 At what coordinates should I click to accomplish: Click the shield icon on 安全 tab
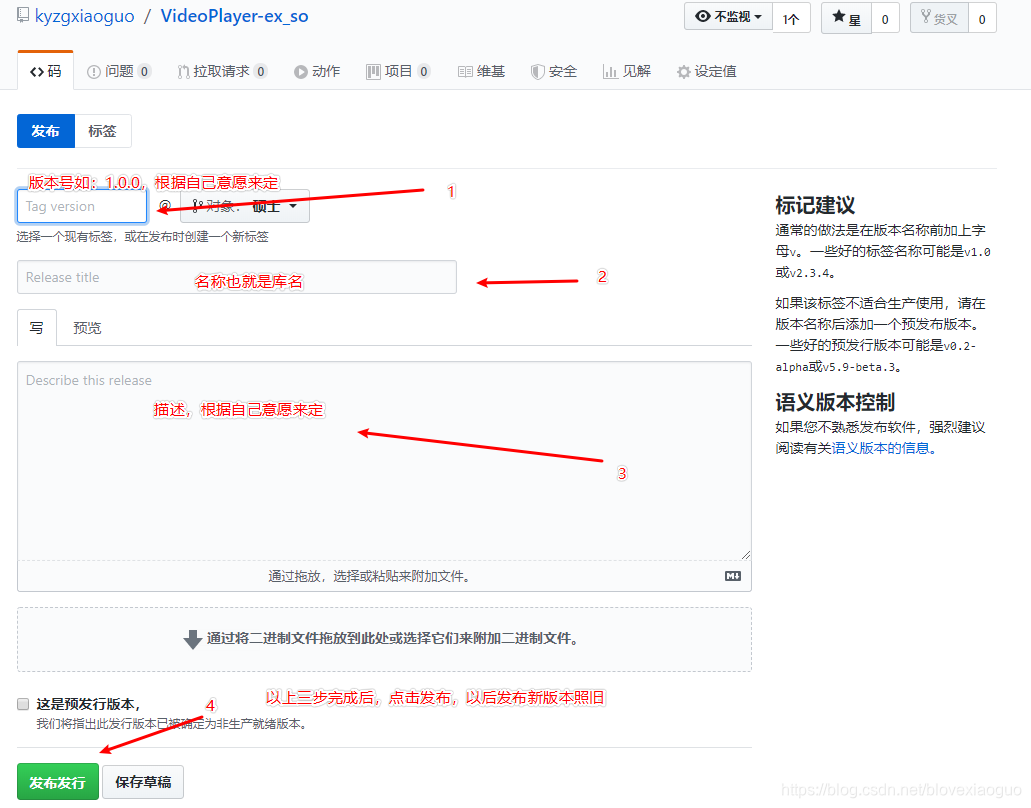coord(537,72)
